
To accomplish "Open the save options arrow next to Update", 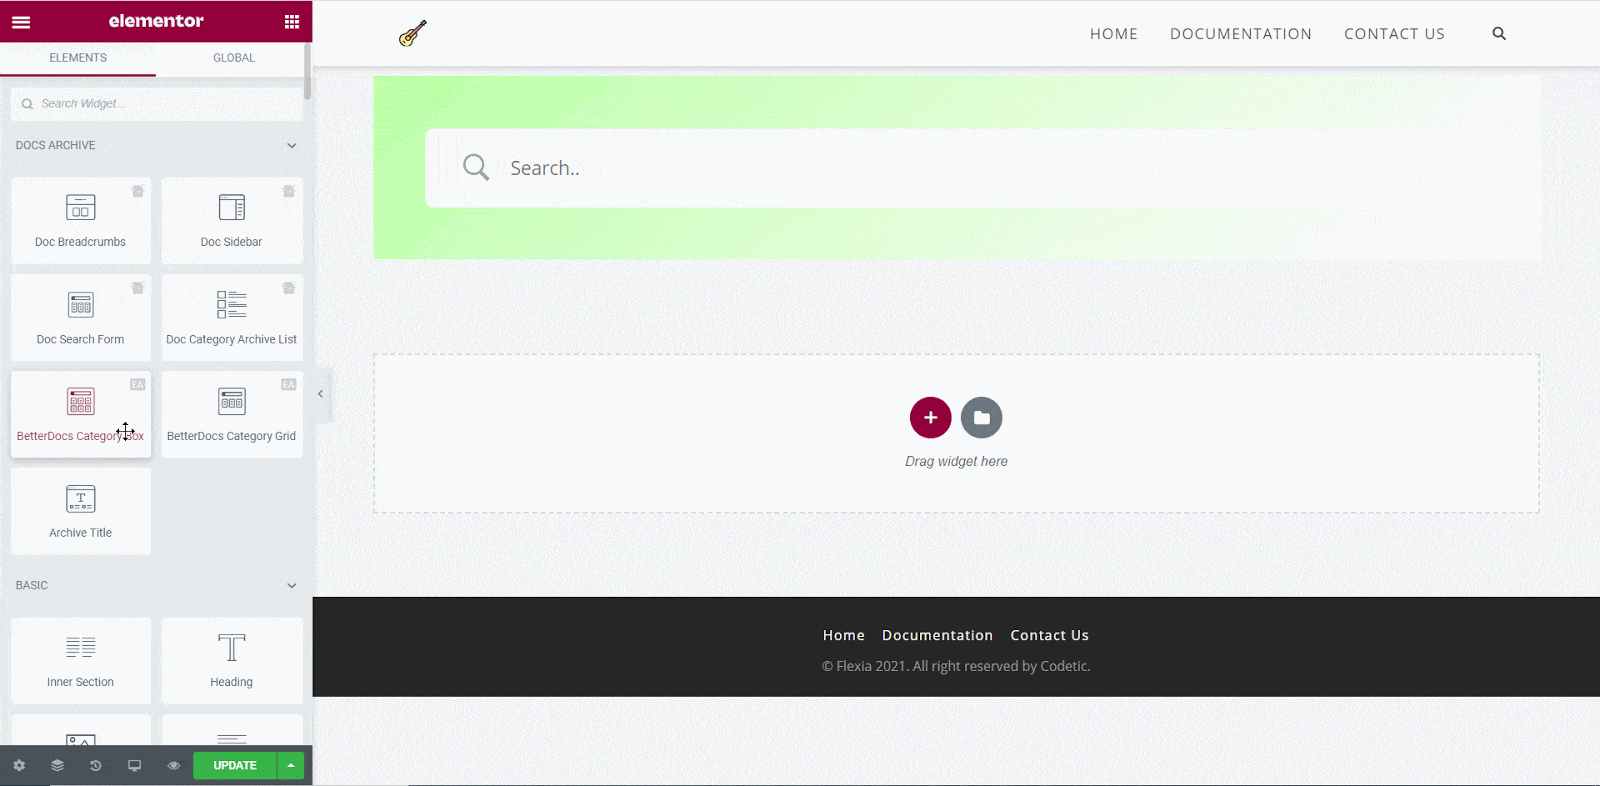I will 291,765.
